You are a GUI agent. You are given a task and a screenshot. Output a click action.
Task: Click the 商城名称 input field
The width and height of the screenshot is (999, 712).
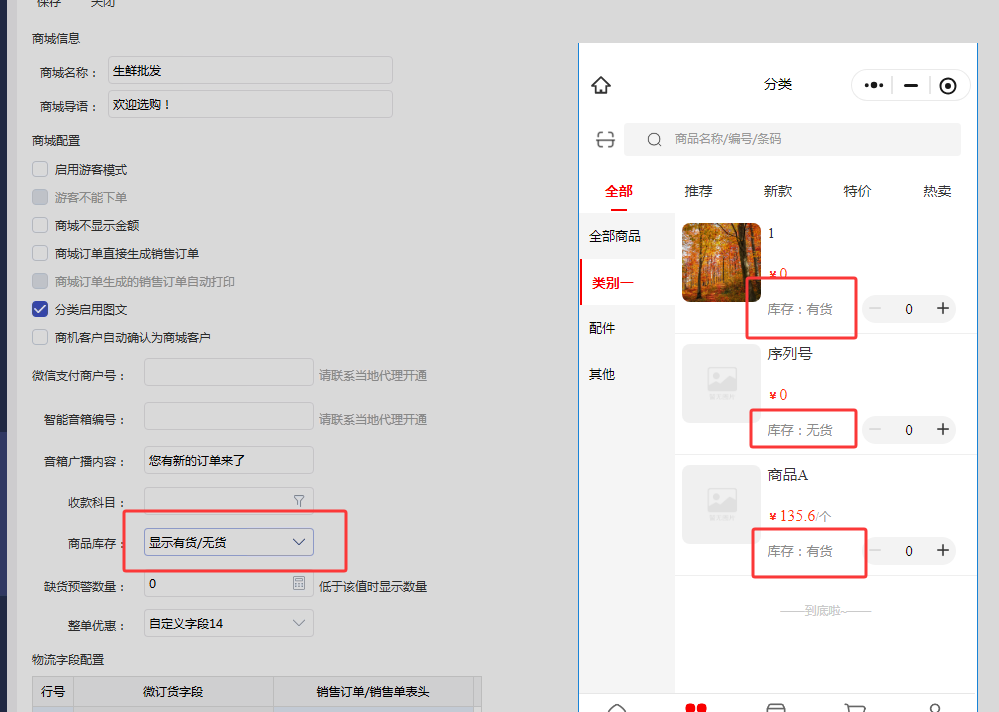pos(250,71)
